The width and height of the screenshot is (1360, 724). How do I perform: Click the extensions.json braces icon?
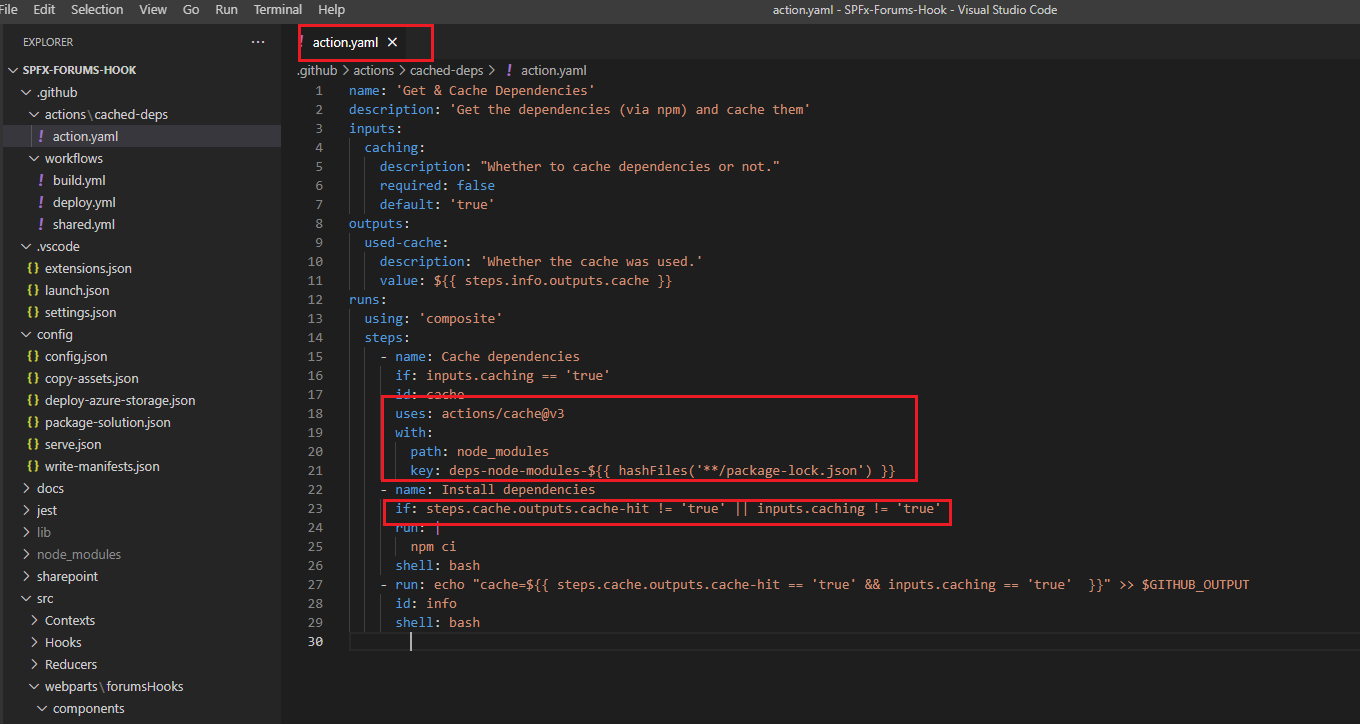tap(33, 268)
